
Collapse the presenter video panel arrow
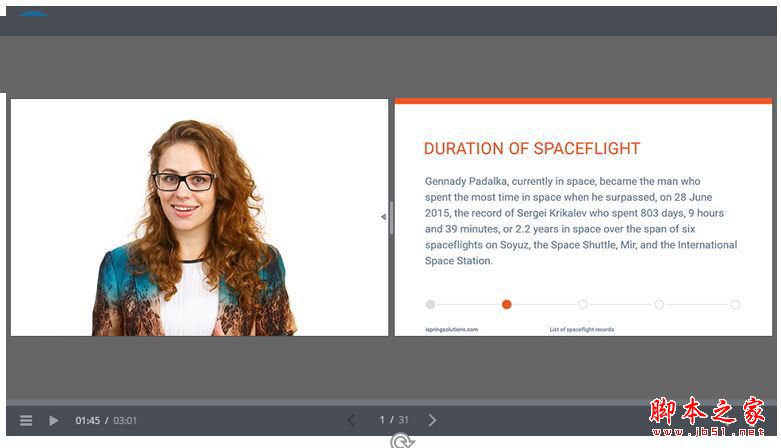coord(383,217)
